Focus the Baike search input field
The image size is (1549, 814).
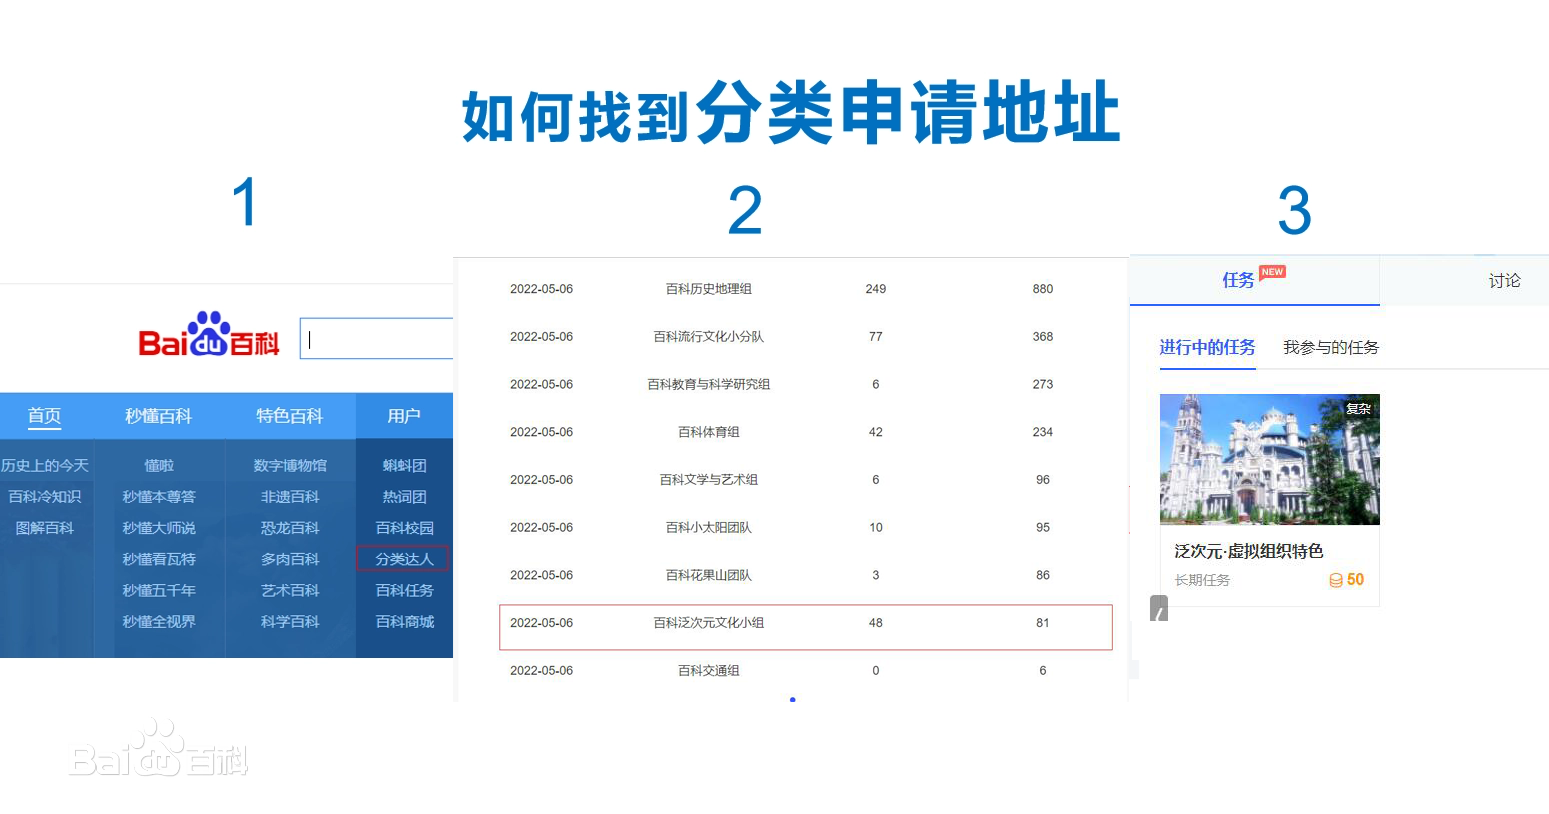[x=377, y=339]
